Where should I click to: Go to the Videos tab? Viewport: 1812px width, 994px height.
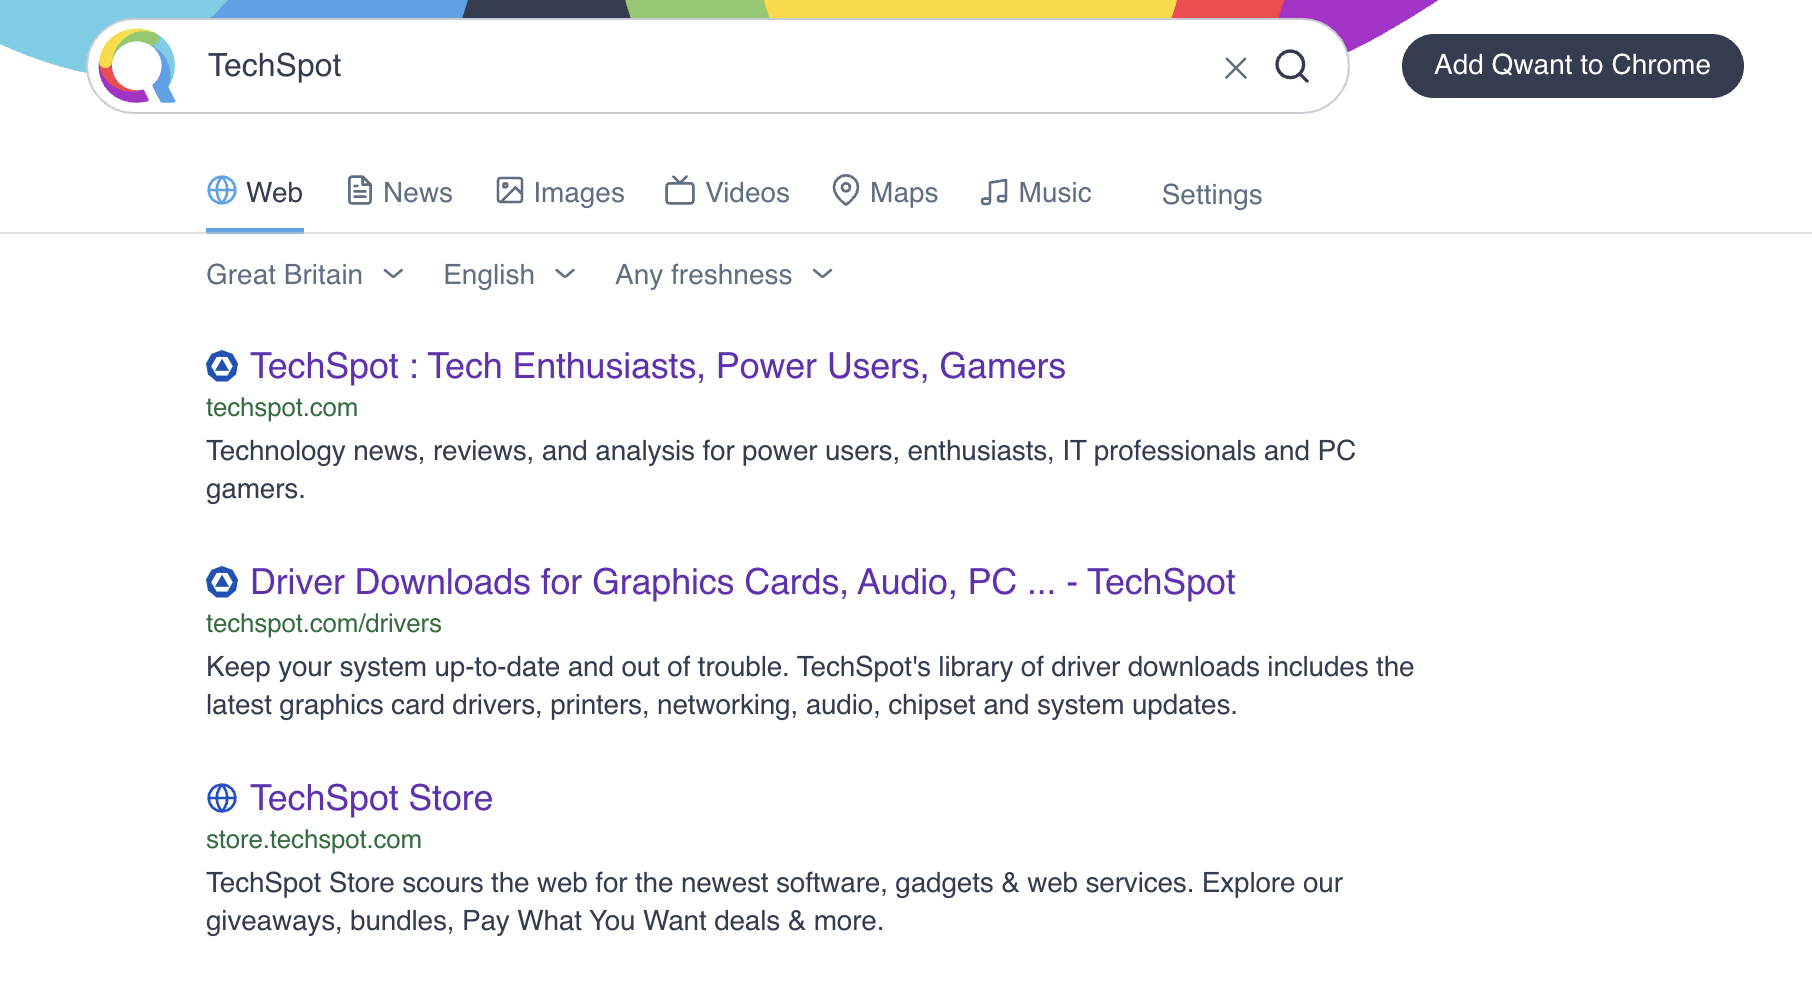(x=727, y=192)
